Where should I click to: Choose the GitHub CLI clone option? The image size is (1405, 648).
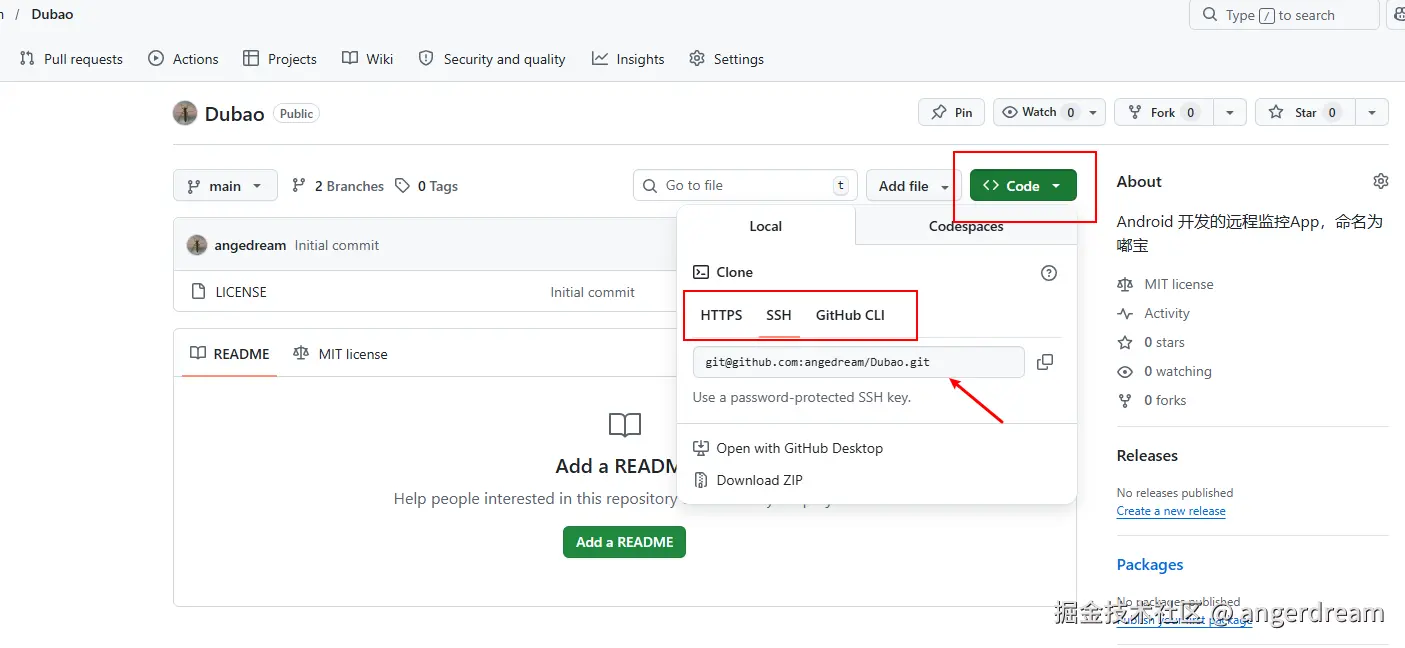pyautogui.click(x=850, y=315)
